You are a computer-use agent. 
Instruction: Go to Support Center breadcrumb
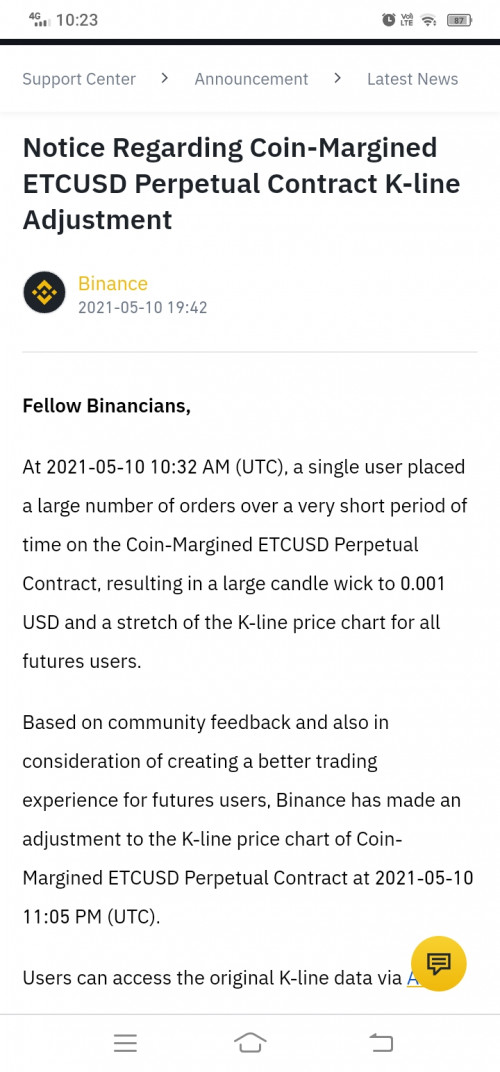(x=79, y=79)
